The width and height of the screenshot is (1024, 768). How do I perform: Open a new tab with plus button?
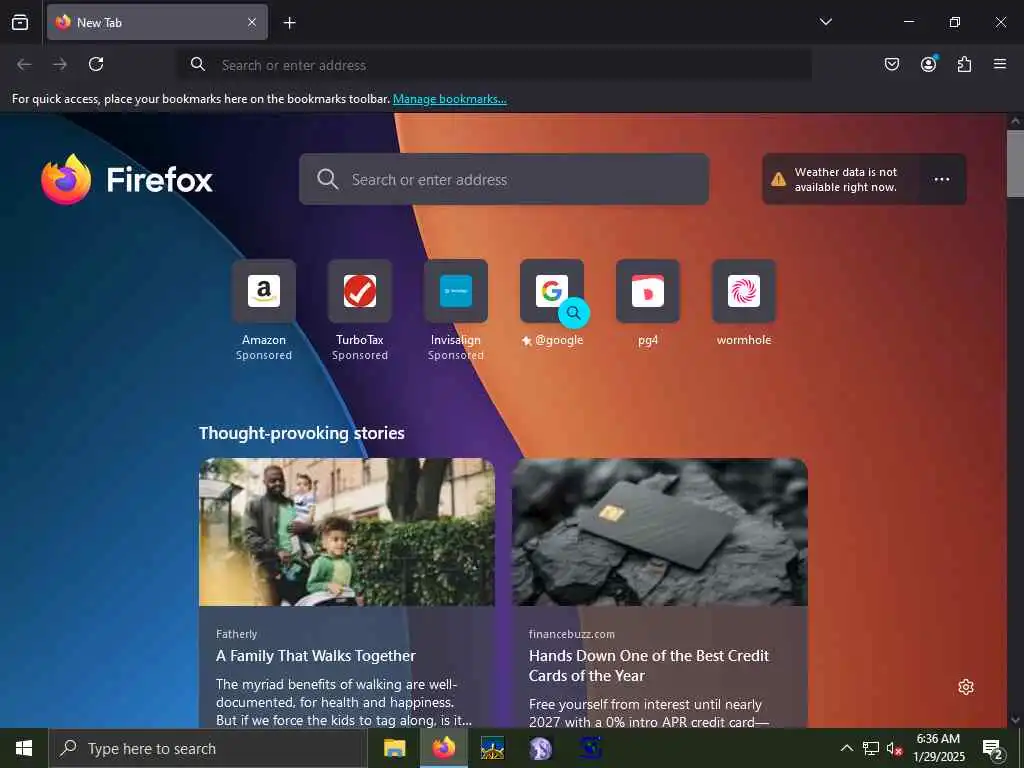pos(289,23)
